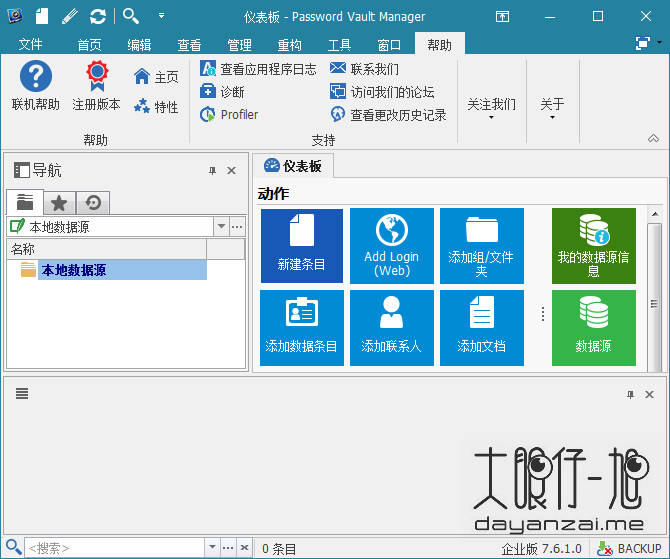Collapse the ribbon with the chevron
670x559 pixels.
click(x=653, y=138)
